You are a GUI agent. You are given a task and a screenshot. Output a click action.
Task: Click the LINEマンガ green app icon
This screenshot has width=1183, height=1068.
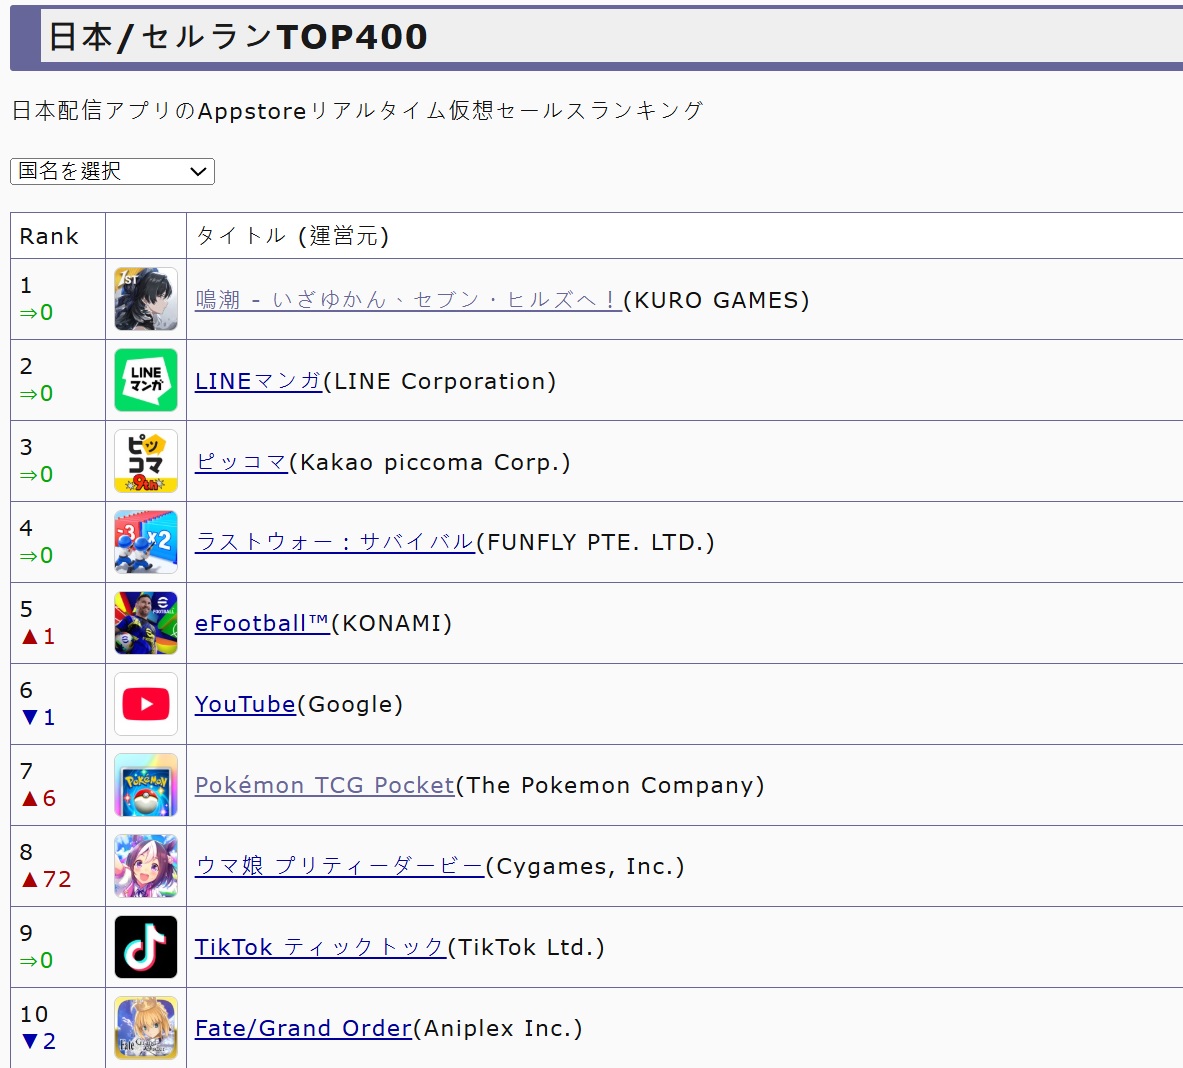click(x=146, y=379)
